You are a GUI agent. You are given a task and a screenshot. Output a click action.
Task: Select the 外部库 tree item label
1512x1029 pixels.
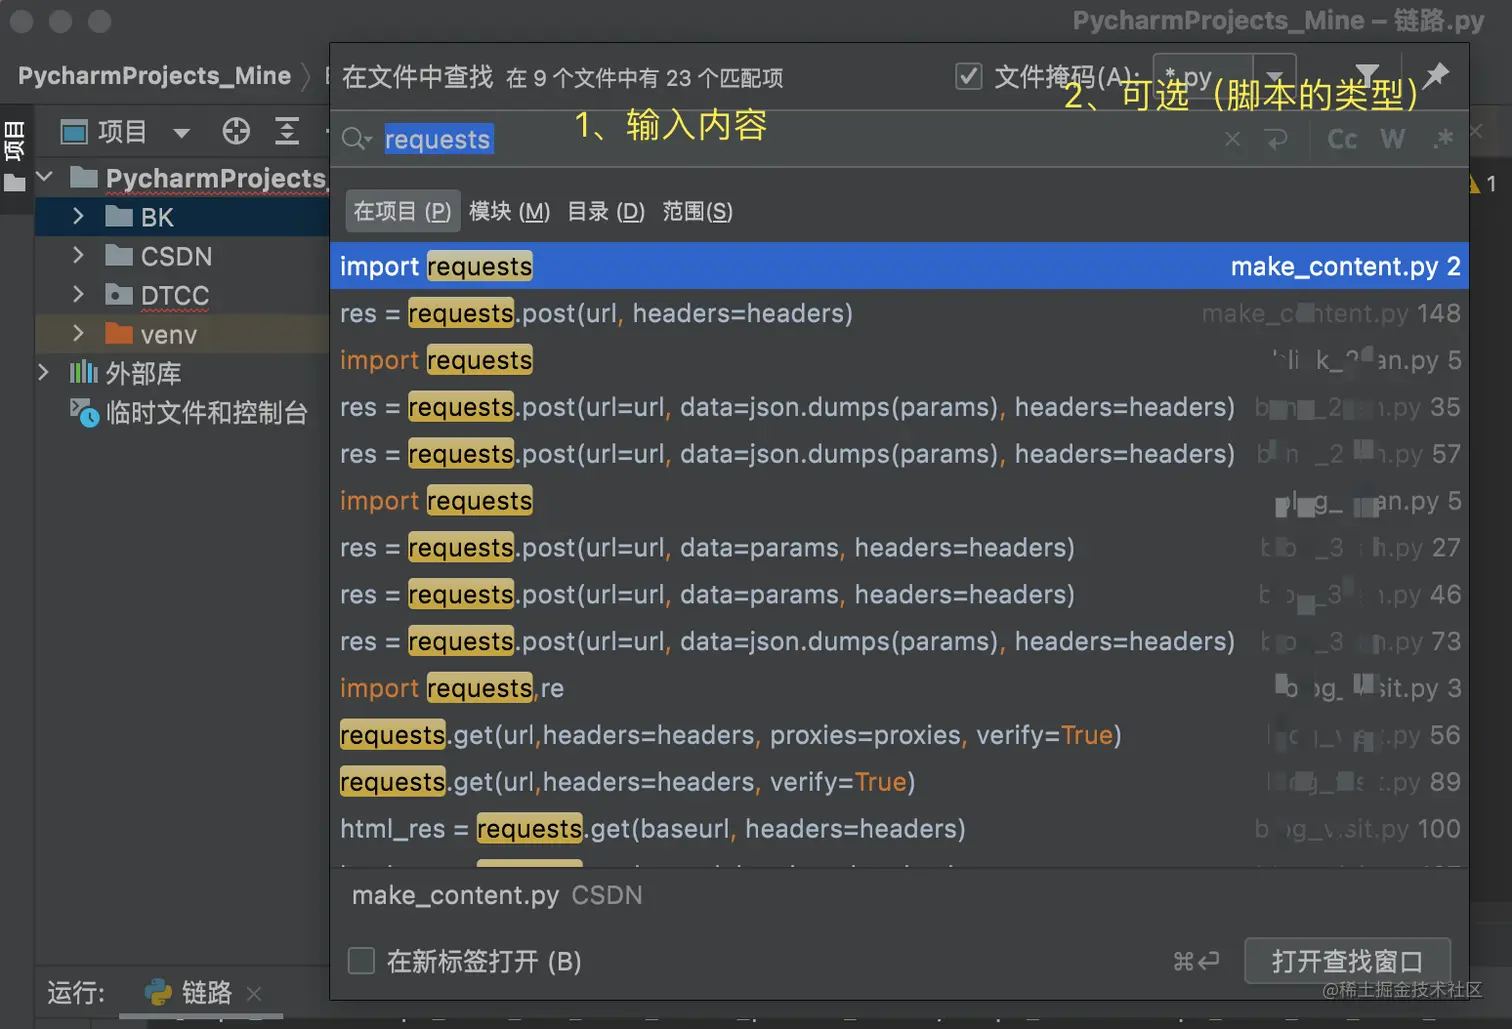[143, 373]
